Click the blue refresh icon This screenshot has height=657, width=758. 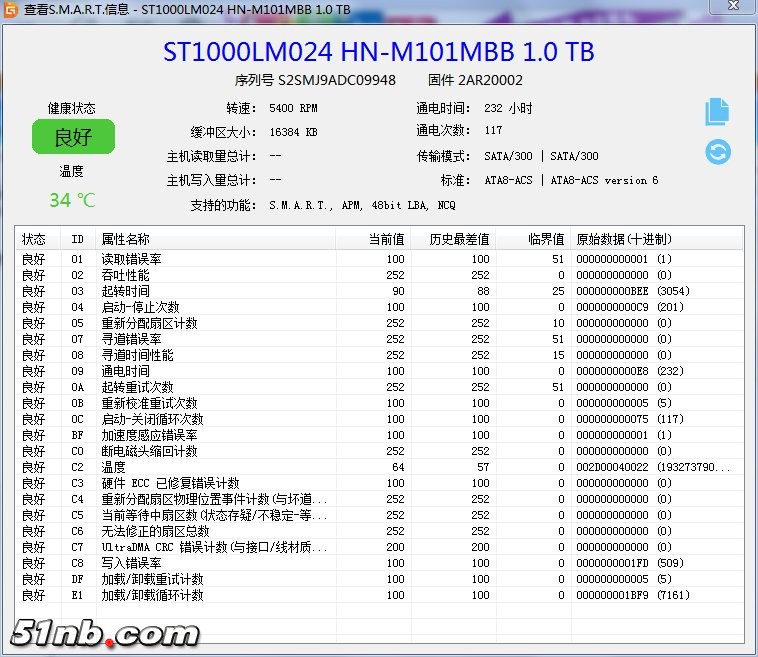click(x=717, y=152)
